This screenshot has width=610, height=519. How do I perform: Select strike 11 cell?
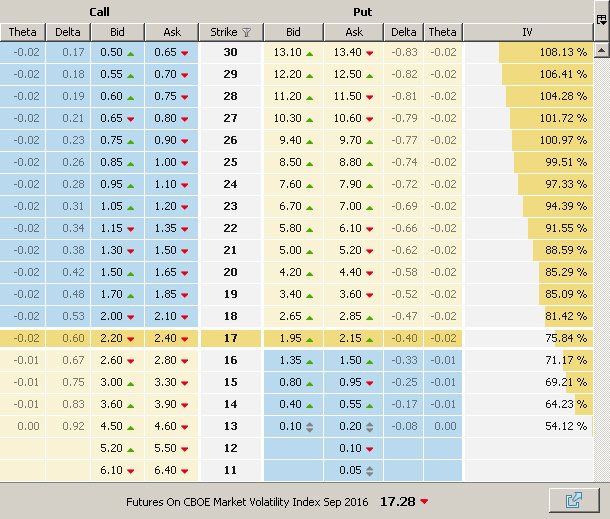coord(231,470)
